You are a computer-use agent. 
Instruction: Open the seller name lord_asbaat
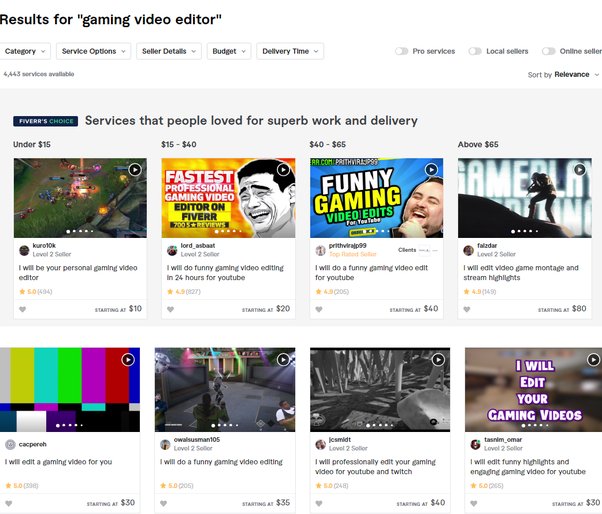point(198,246)
